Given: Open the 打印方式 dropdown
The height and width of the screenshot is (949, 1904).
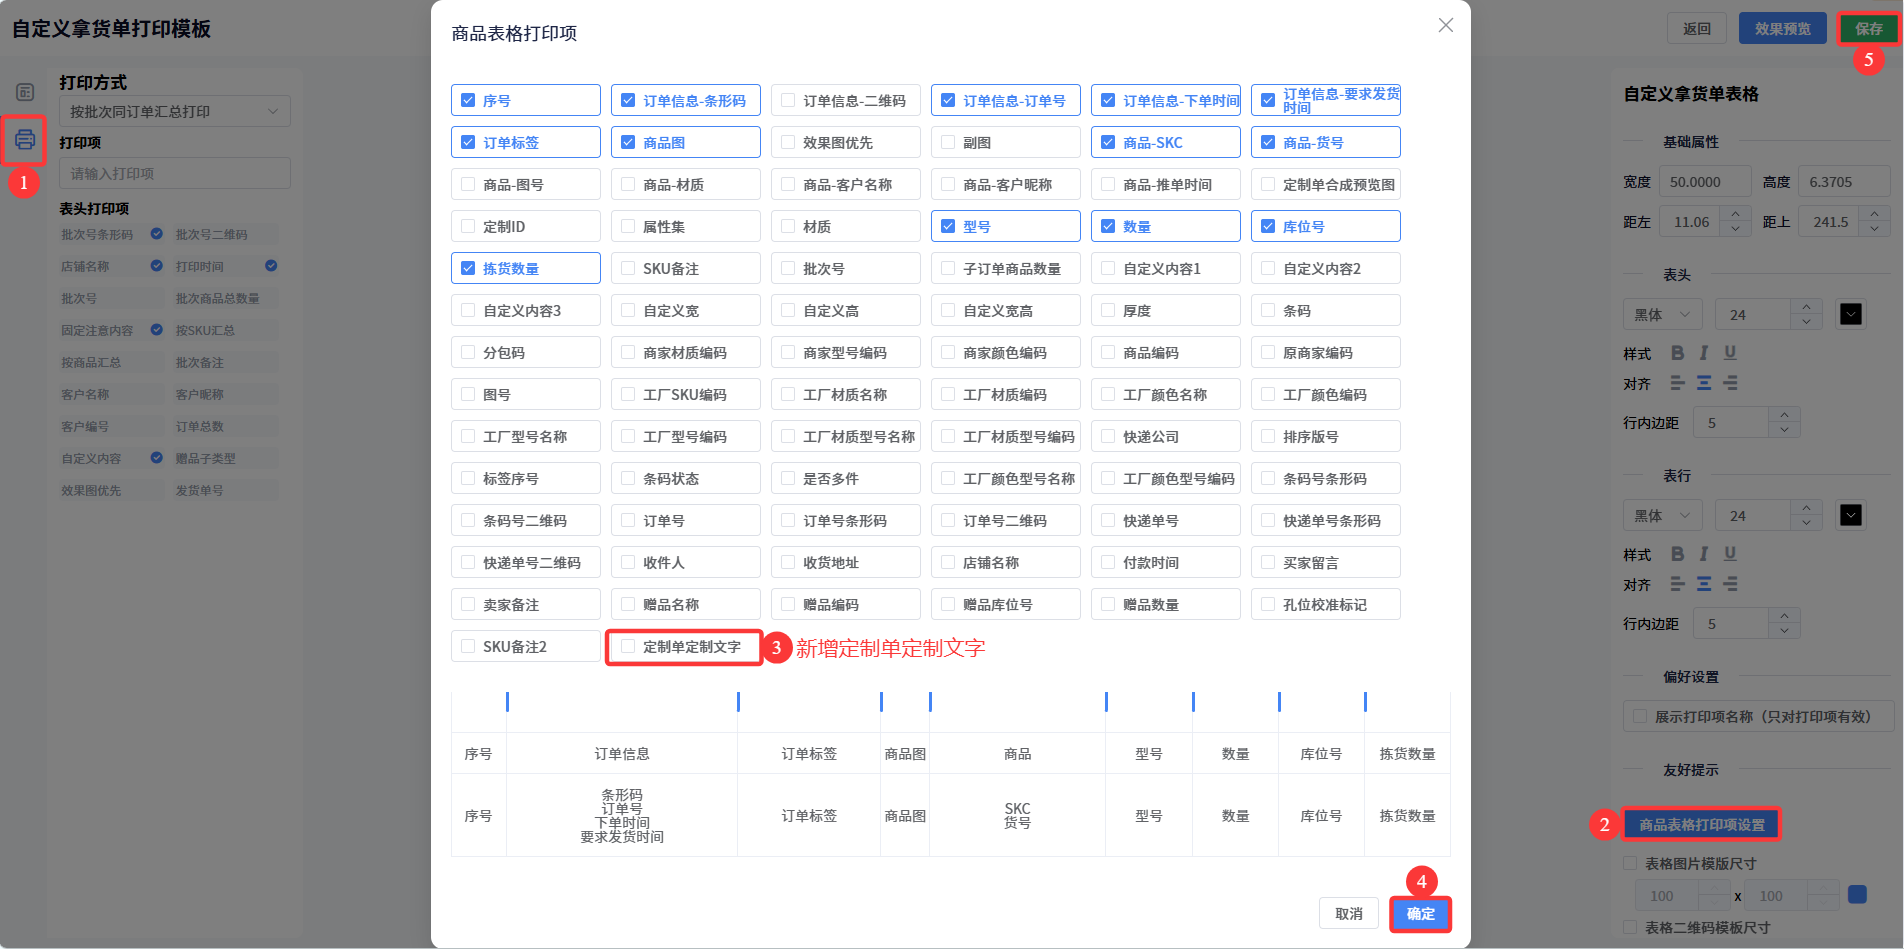Looking at the screenshot, I should 174,111.
